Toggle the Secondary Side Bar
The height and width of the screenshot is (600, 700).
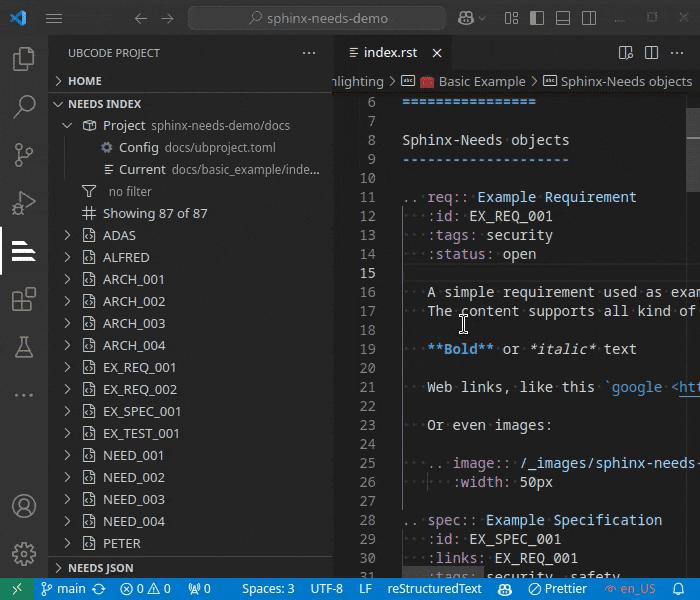pyautogui.click(x=589, y=18)
